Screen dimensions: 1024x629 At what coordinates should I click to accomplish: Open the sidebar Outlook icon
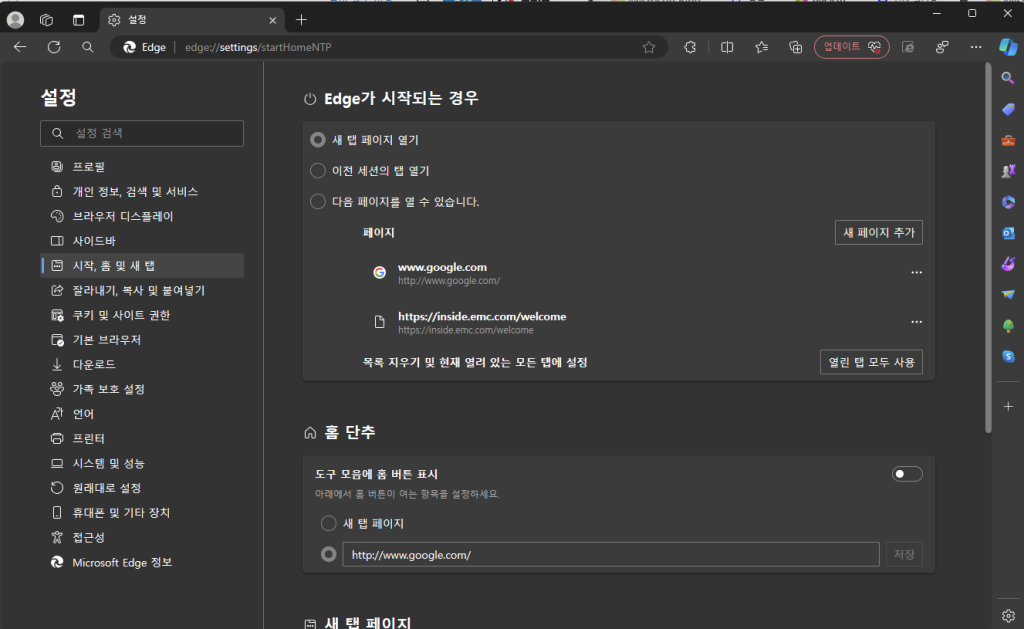click(1008, 233)
